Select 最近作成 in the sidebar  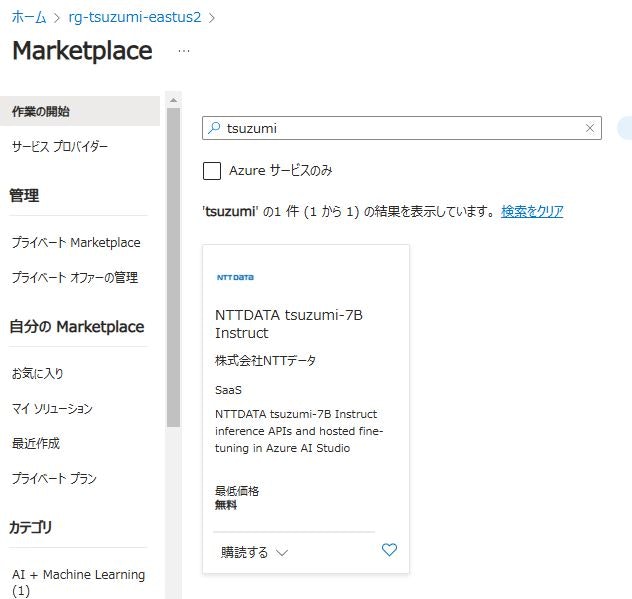coord(35,443)
